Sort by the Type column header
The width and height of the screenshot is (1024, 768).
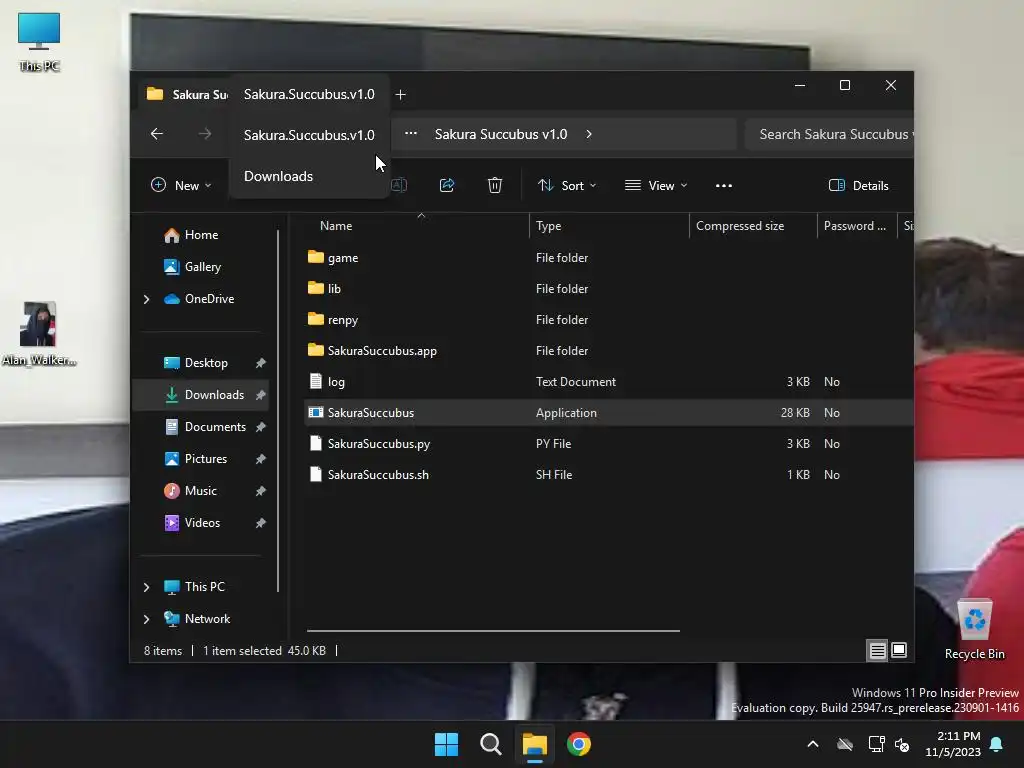pos(609,226)
